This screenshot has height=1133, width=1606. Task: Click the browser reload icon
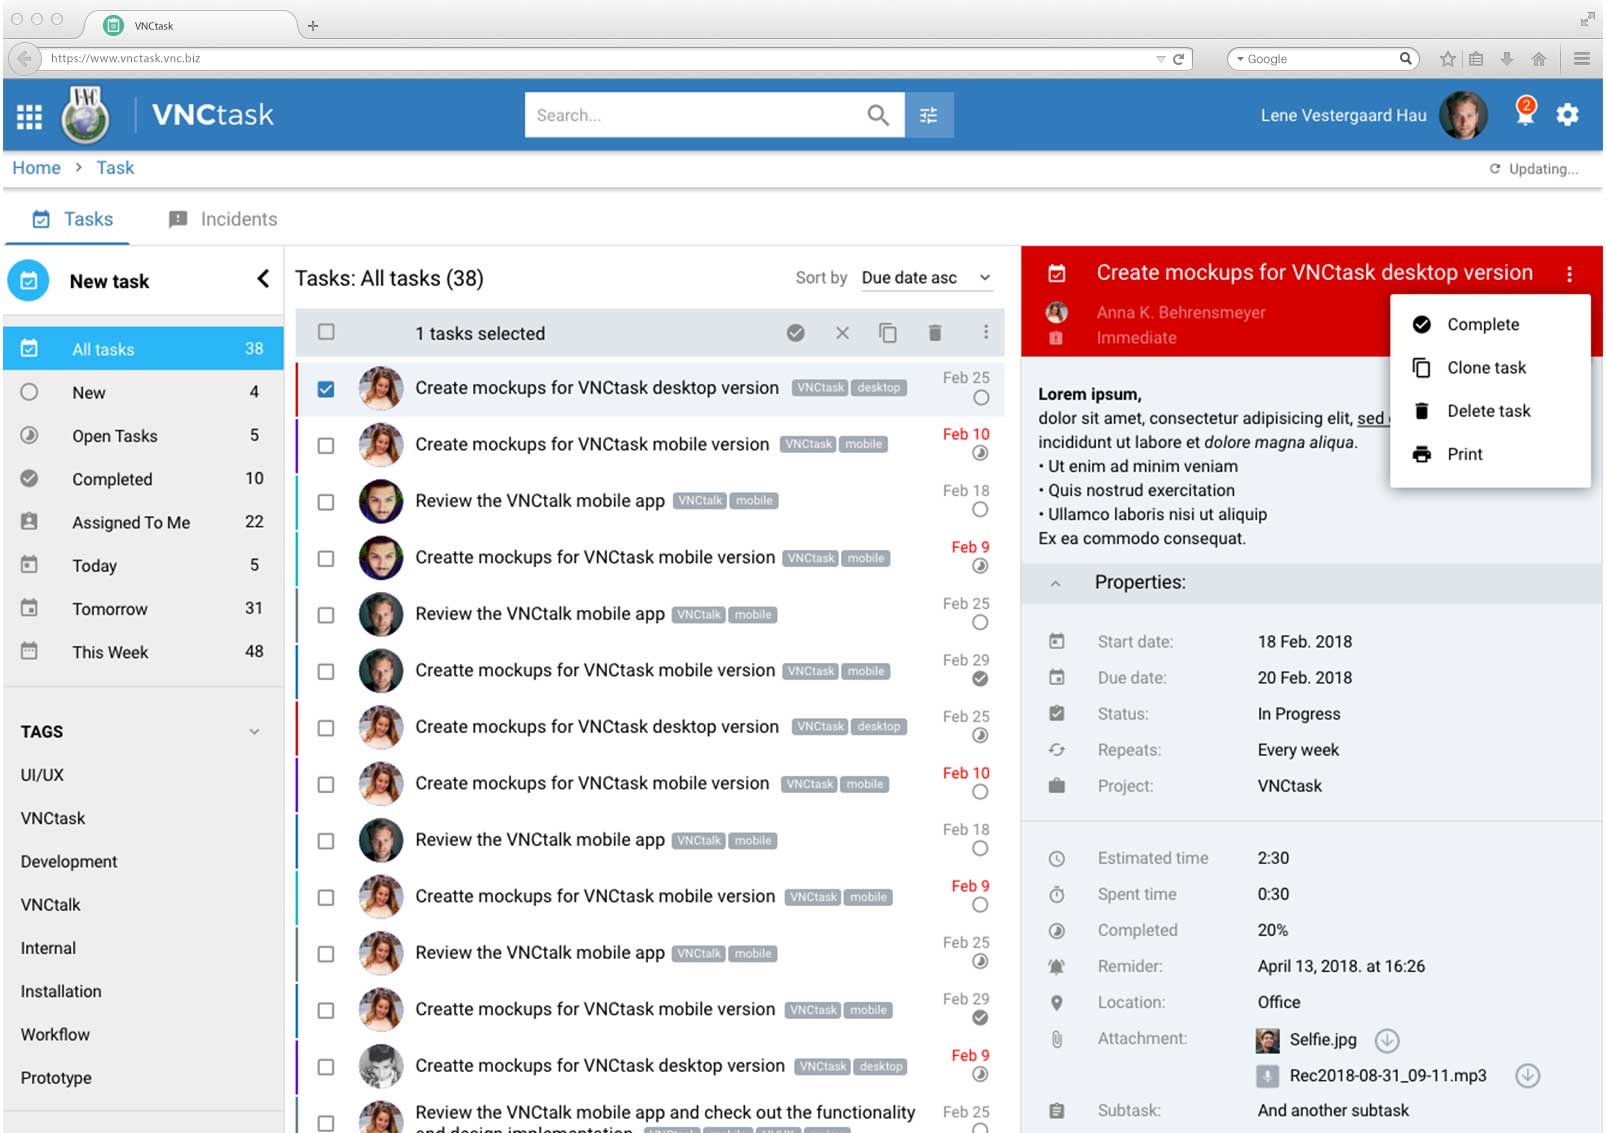pyautogui.click(x=1179, y=59)
